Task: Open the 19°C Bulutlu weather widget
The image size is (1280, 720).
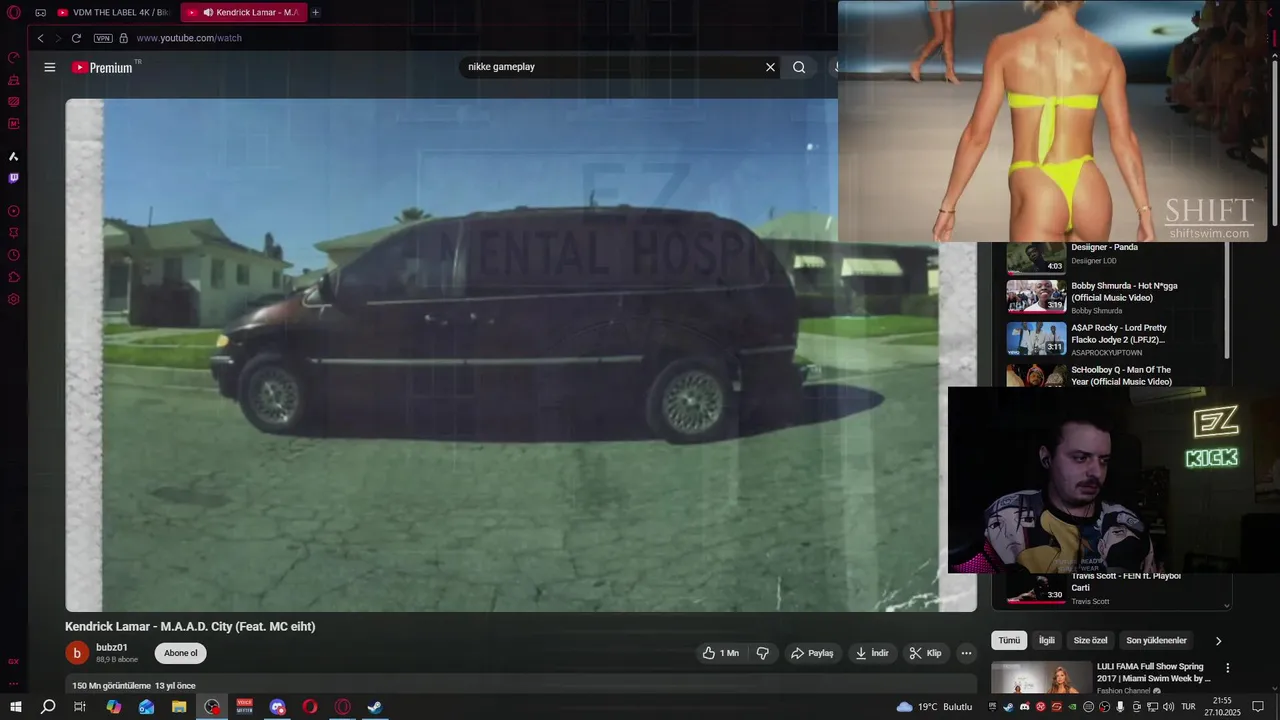Action: 934,707
